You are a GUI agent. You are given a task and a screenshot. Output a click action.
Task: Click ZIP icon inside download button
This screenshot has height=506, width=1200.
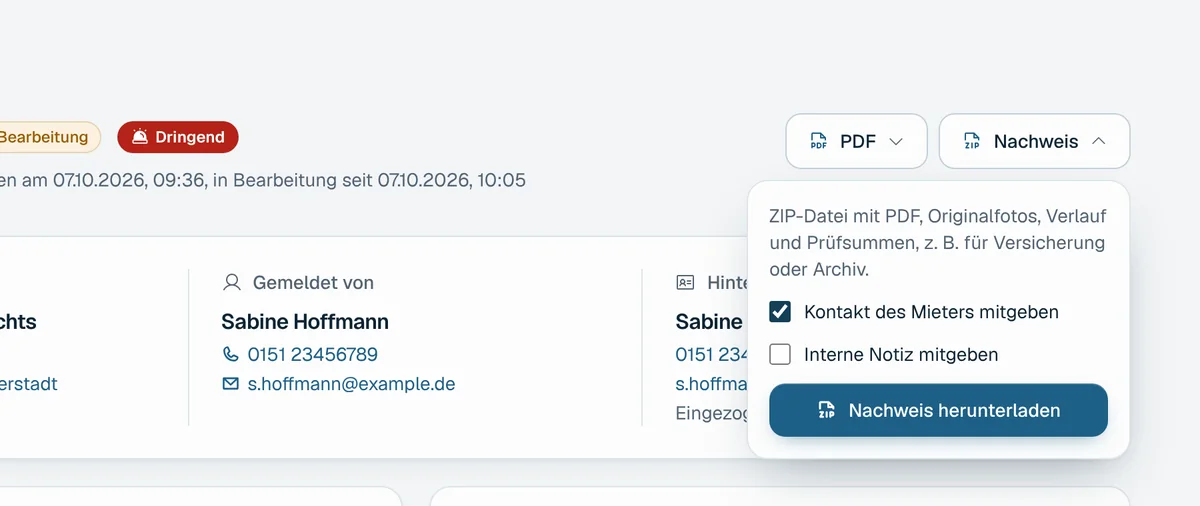[826, 410]
